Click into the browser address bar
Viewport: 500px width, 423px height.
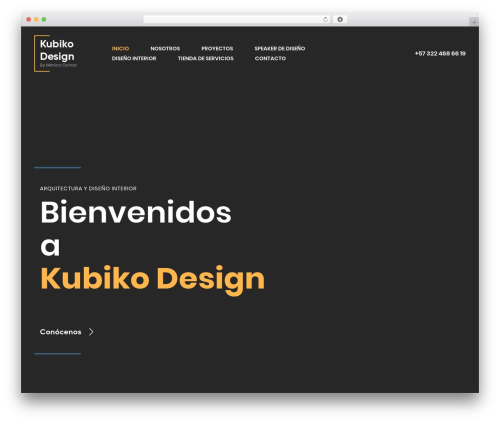(x=237, y=19)
